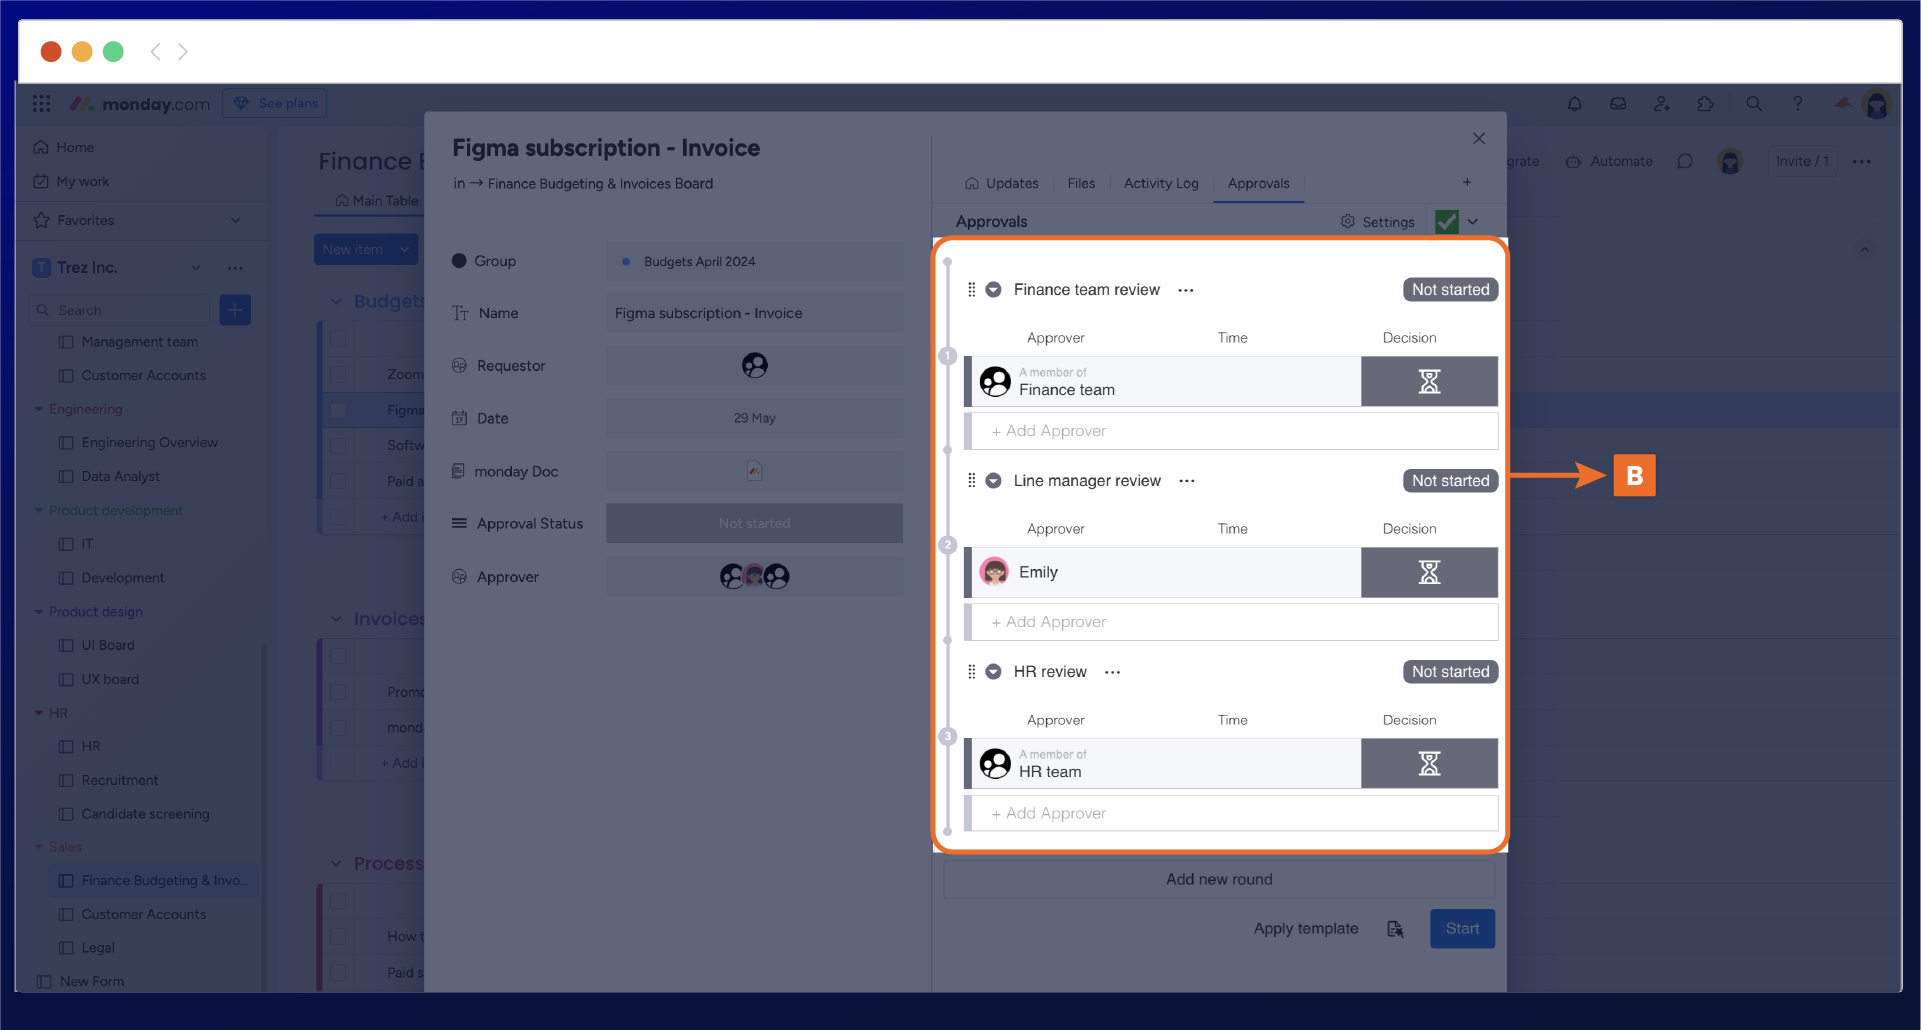Open the inbox tray icon

[1618, 104]
